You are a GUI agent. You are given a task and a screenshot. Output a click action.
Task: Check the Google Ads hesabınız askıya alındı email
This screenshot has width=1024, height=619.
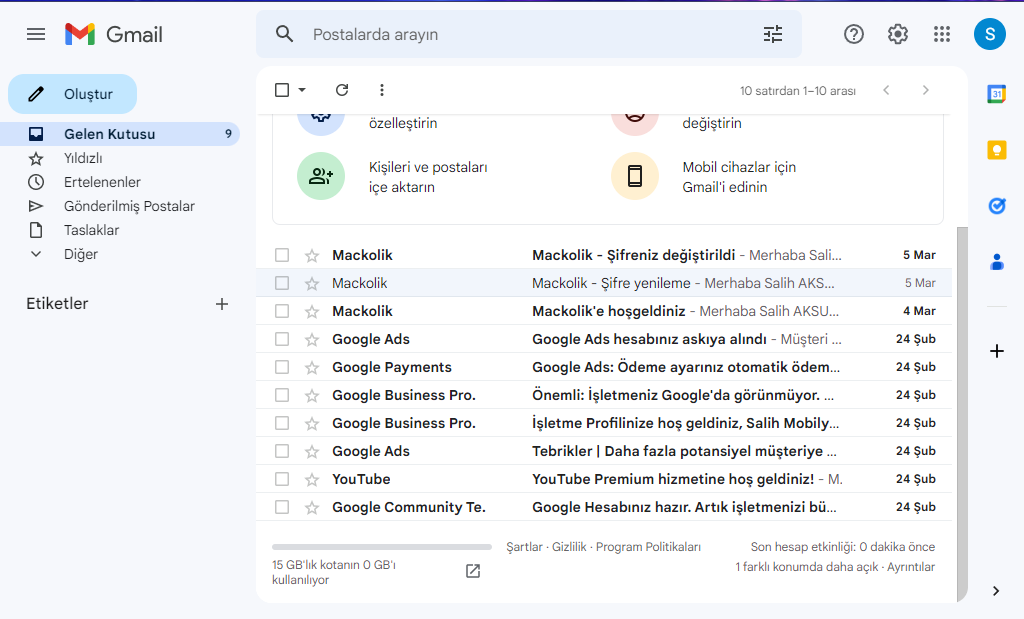[282, 340]
